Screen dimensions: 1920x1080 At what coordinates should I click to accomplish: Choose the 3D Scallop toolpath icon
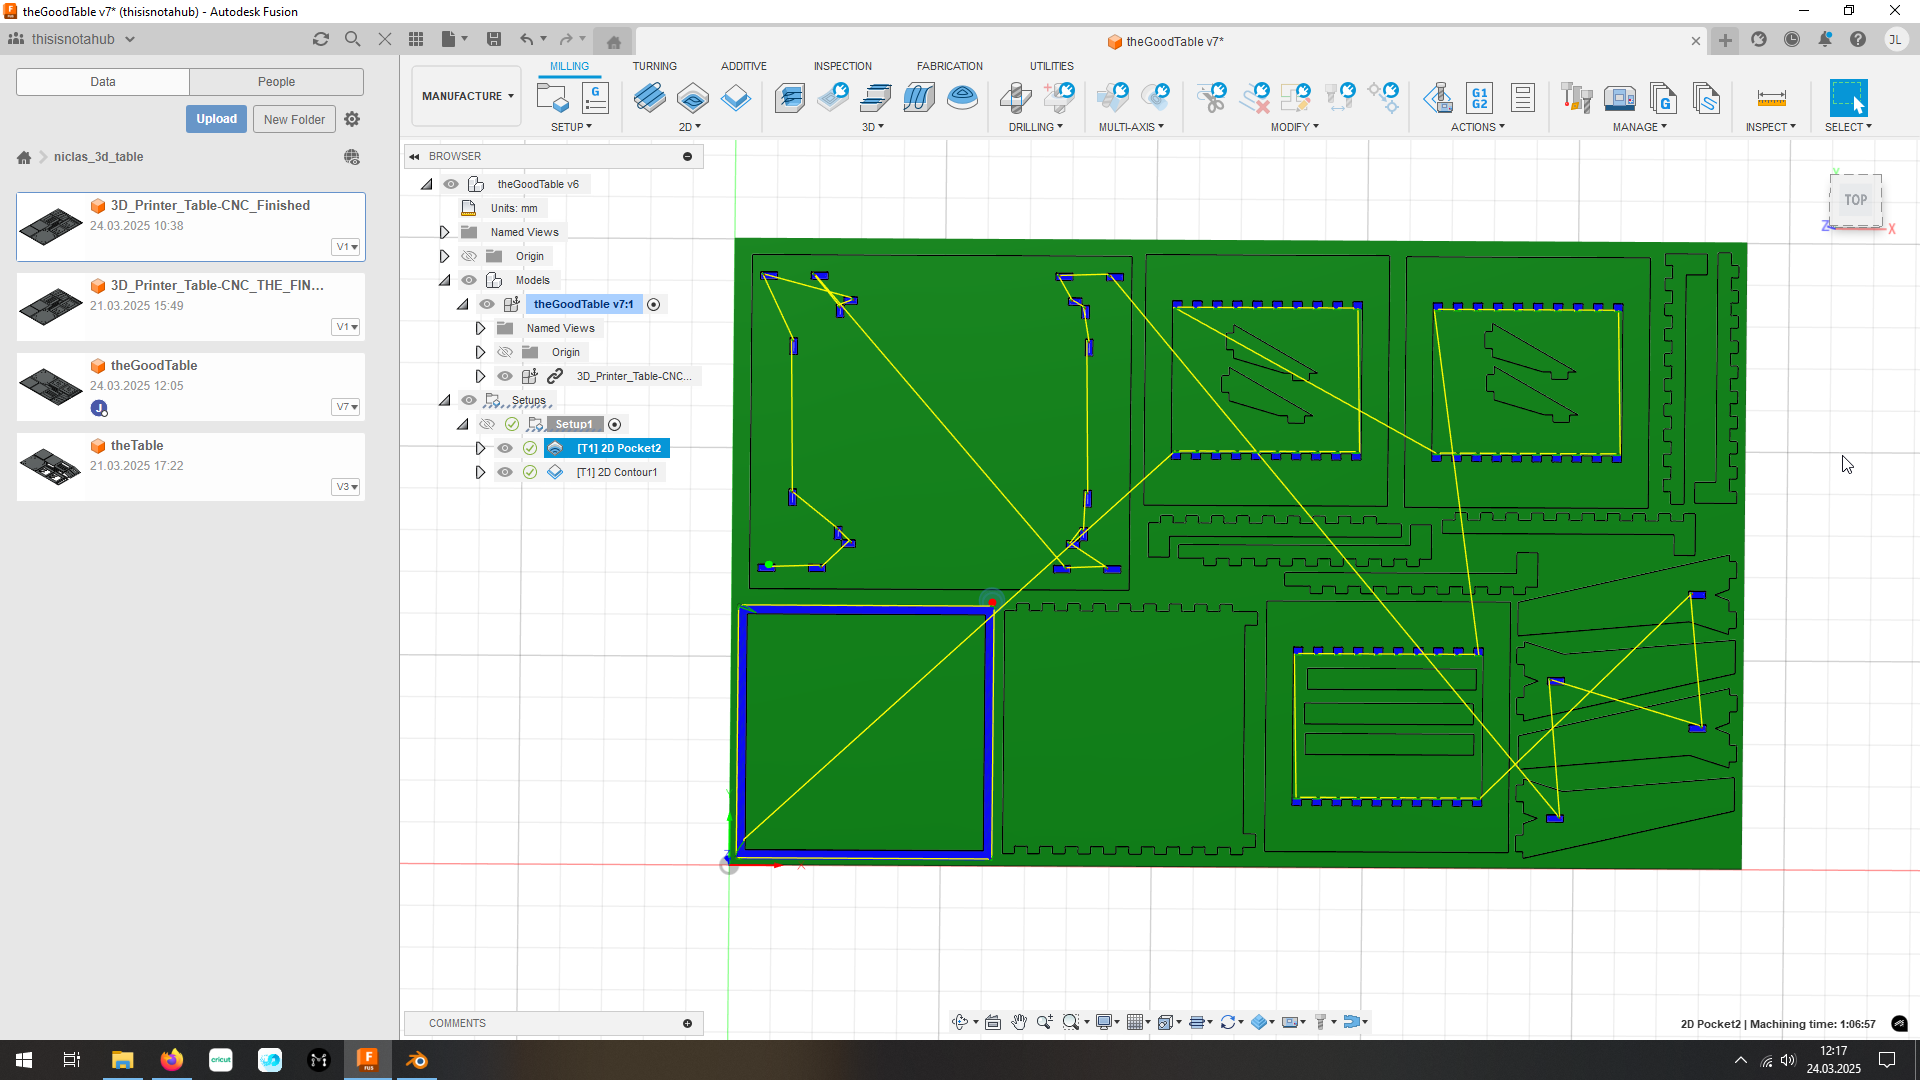tap(962, 98)
